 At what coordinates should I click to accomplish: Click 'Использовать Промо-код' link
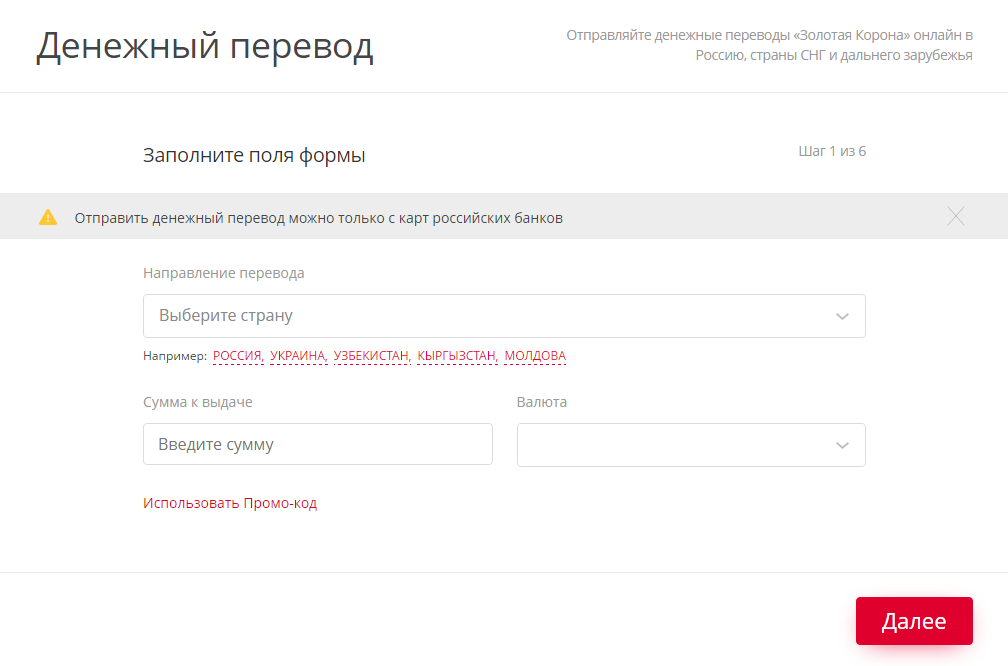[230, 503]
